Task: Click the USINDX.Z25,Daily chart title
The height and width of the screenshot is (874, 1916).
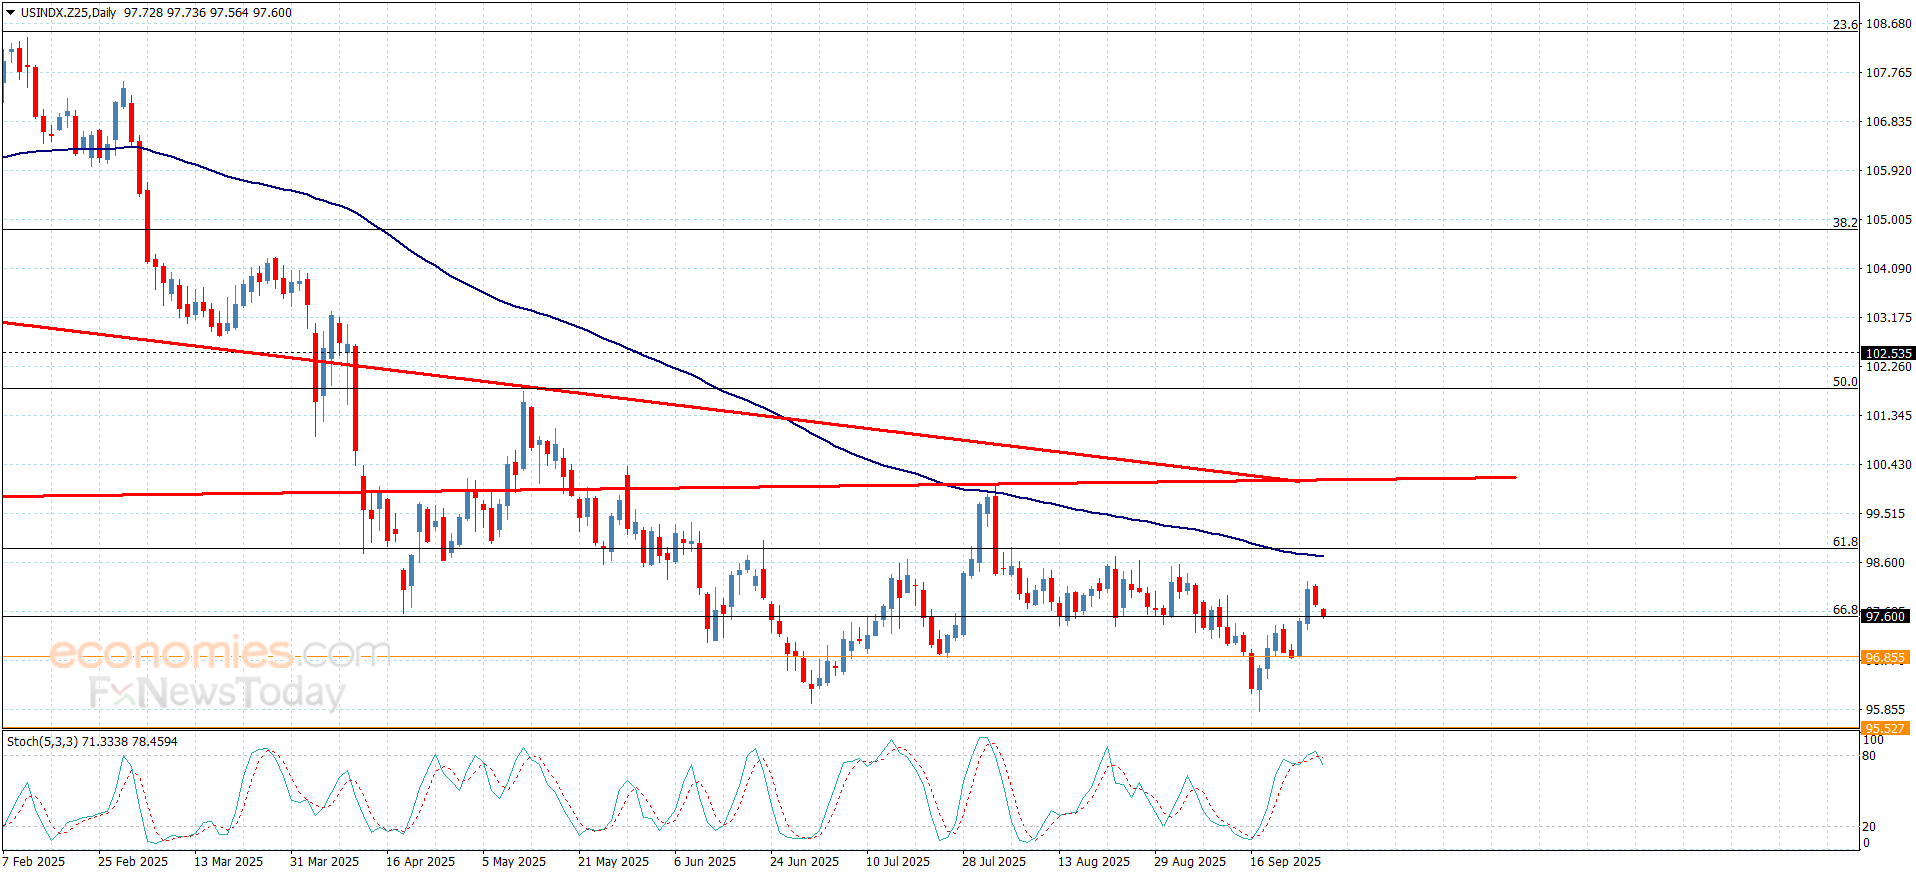Action: (68, 13)
